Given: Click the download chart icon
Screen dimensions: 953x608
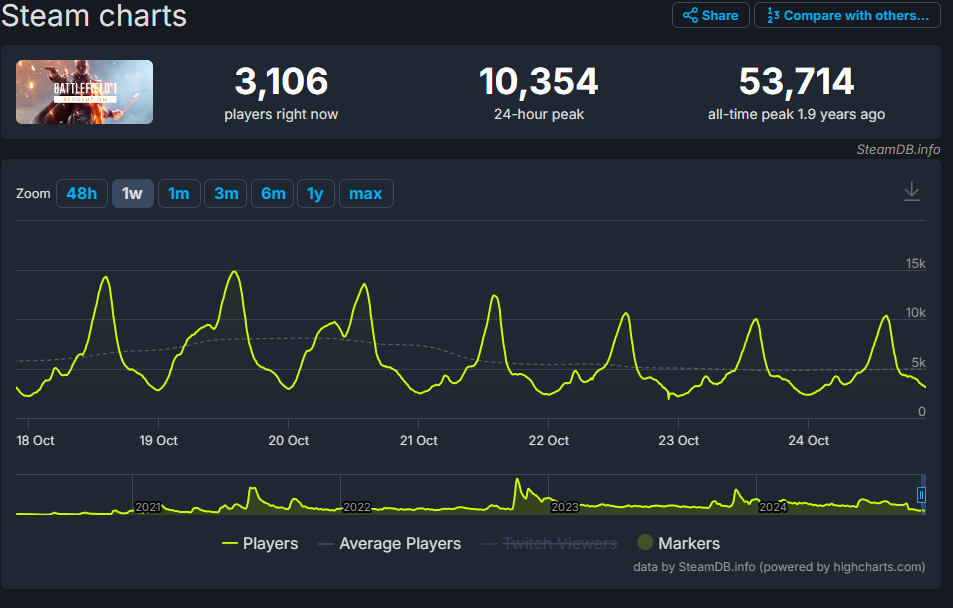Looking at the screenshot, I should (912, 192).
